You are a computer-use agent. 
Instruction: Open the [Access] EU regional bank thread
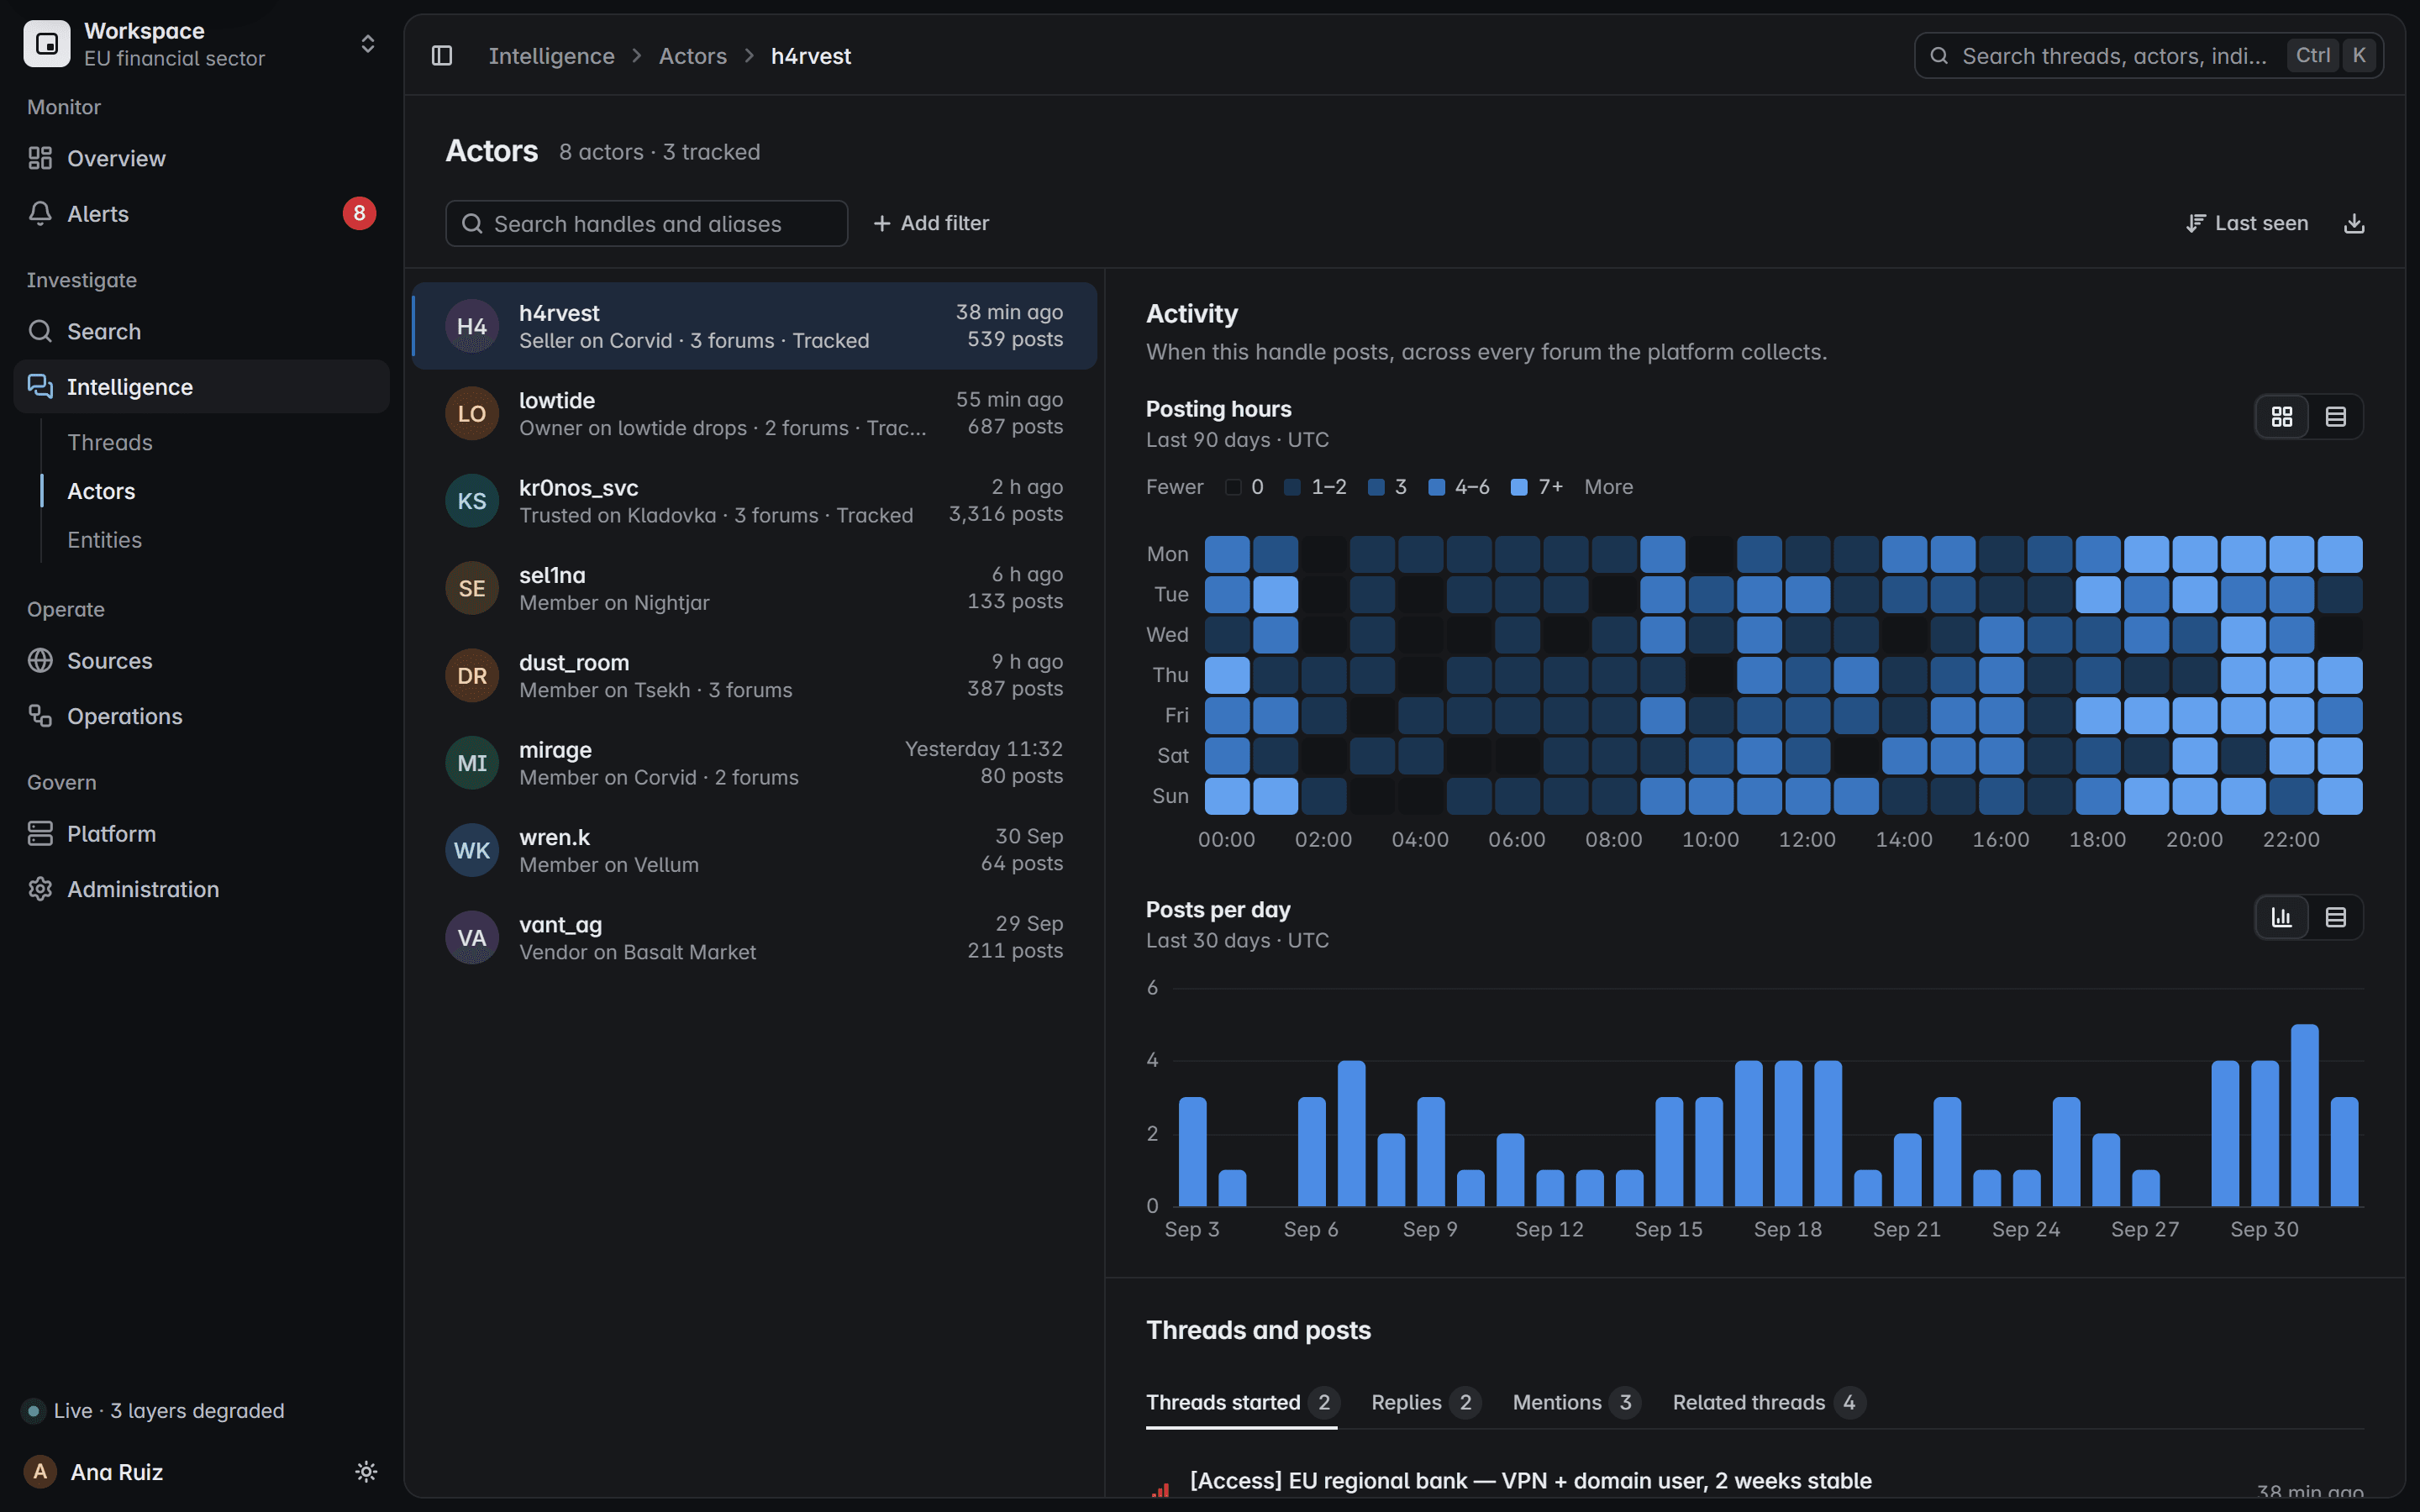pos(1530,1481)
